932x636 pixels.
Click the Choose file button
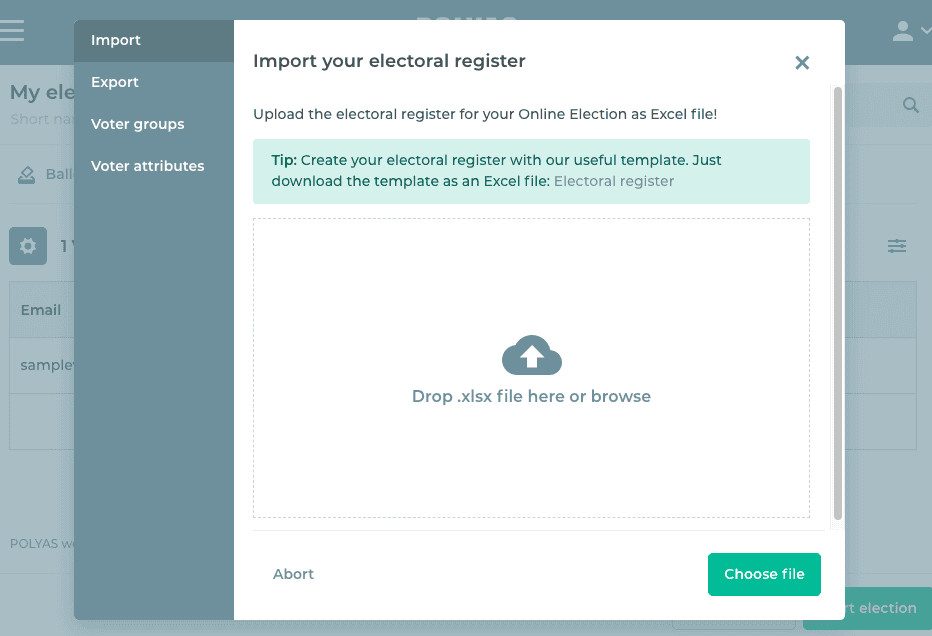[764, 574]
